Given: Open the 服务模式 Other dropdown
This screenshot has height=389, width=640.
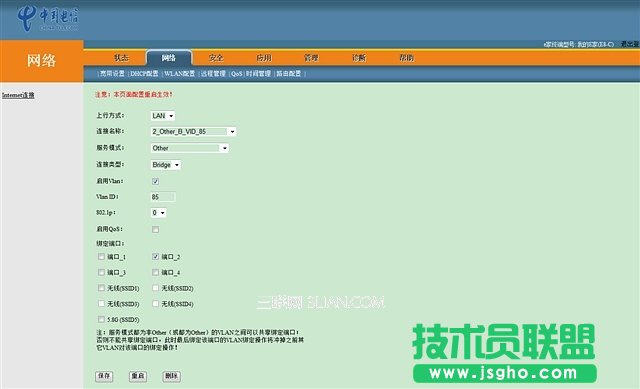Looking at the screenshot, I should [190, 148].
